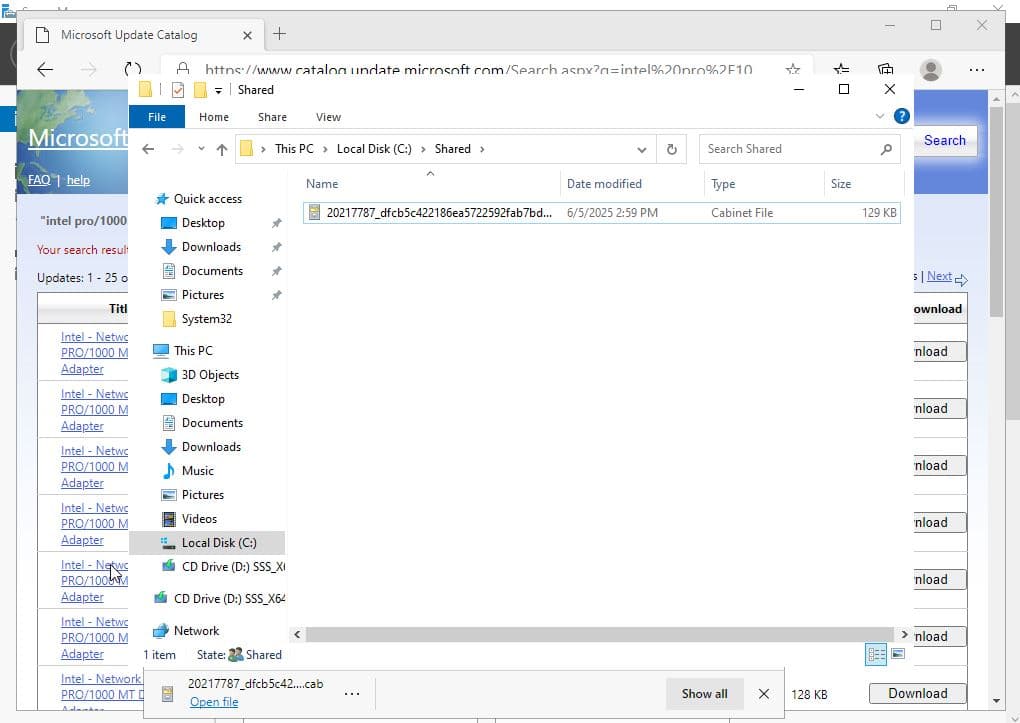Click the Back arrow in File Explorer
1020x723 pixels.
click(x=148, y=149)
